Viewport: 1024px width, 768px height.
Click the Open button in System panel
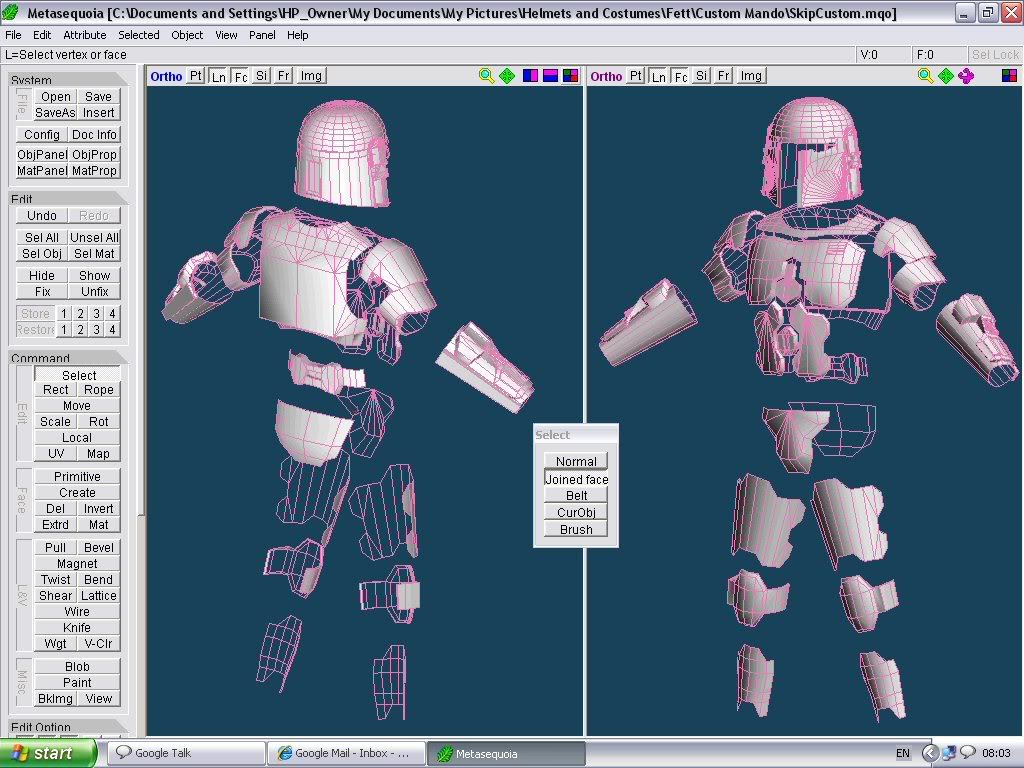(x=56, y=97)
